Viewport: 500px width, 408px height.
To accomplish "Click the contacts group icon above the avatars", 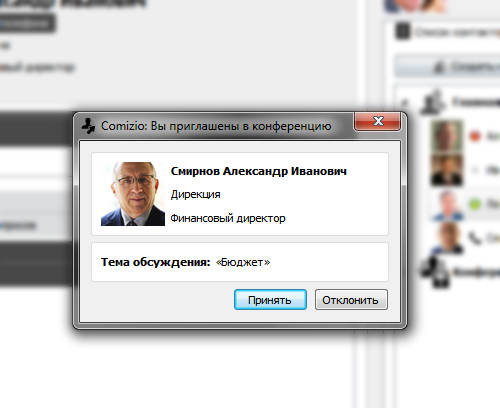I will pos(433,102).
